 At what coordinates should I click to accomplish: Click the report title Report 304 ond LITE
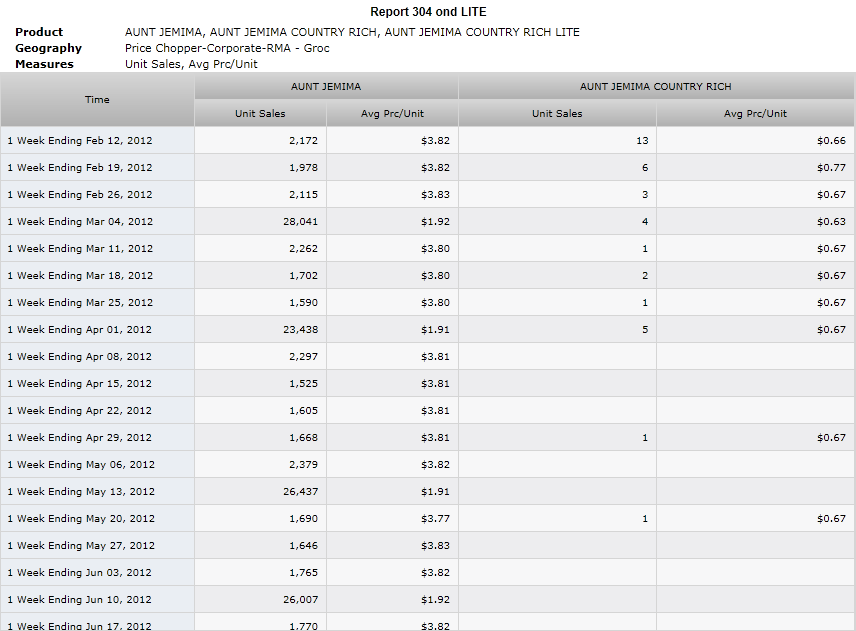[x=428, y=12]
